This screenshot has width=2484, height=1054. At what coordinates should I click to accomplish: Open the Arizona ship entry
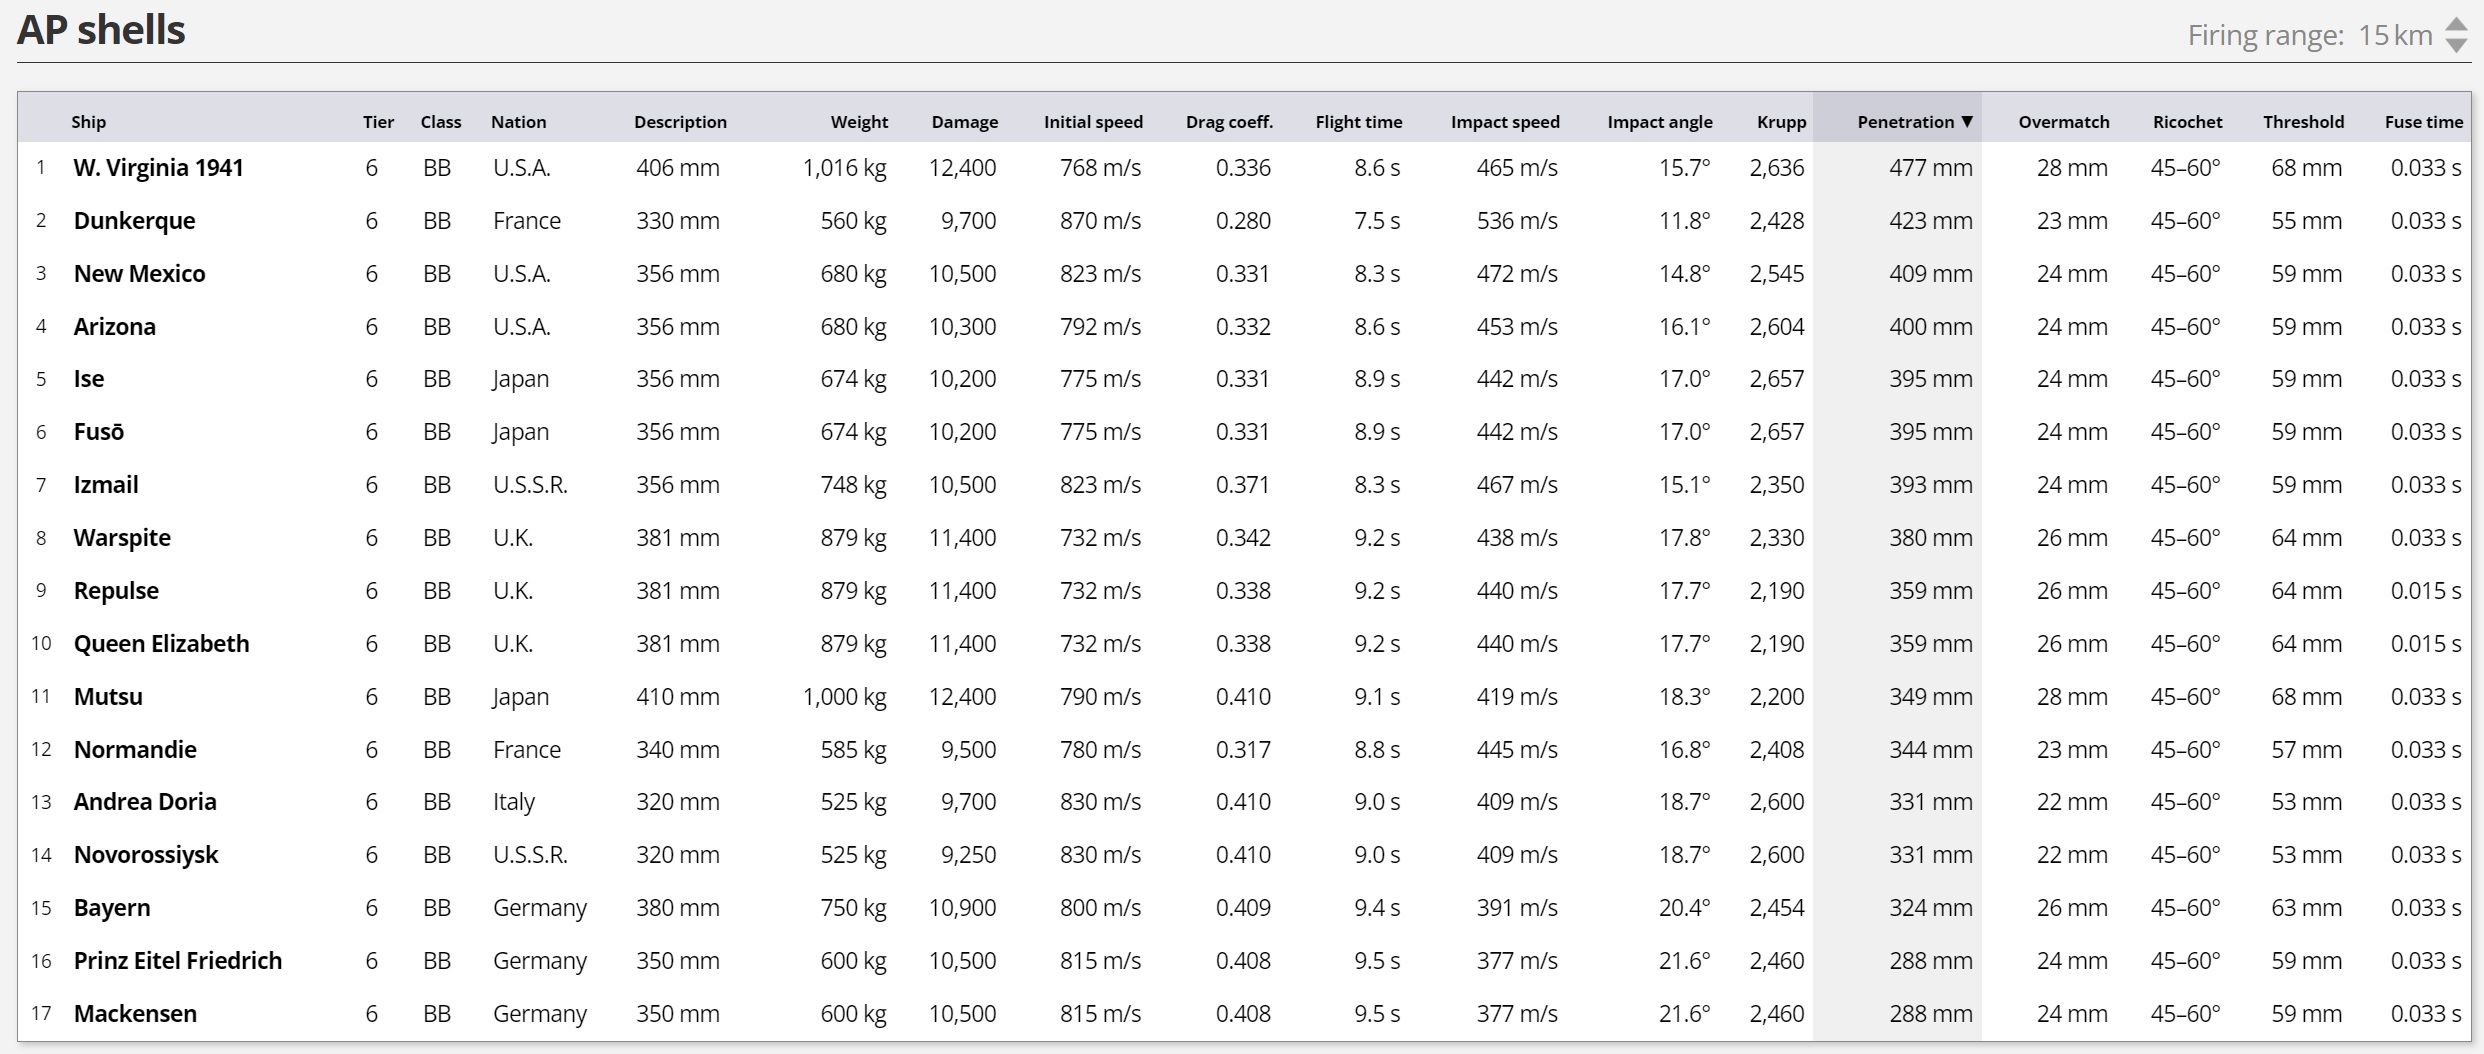[115, 327]
